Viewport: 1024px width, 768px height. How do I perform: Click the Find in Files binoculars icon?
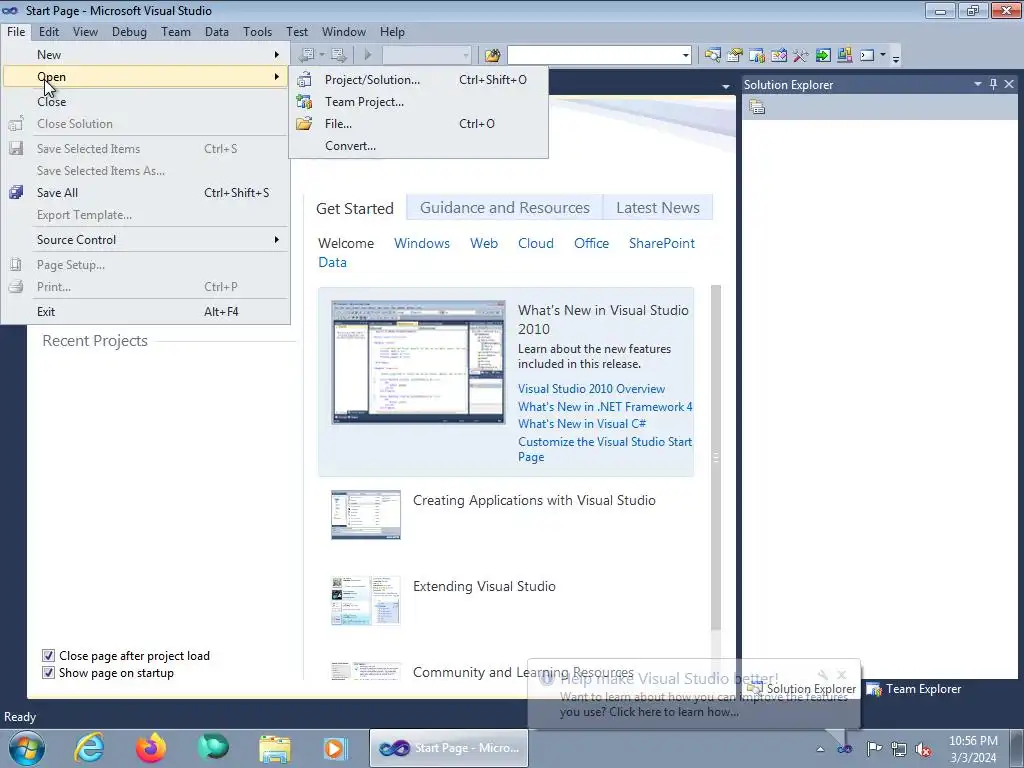[492, 56]
